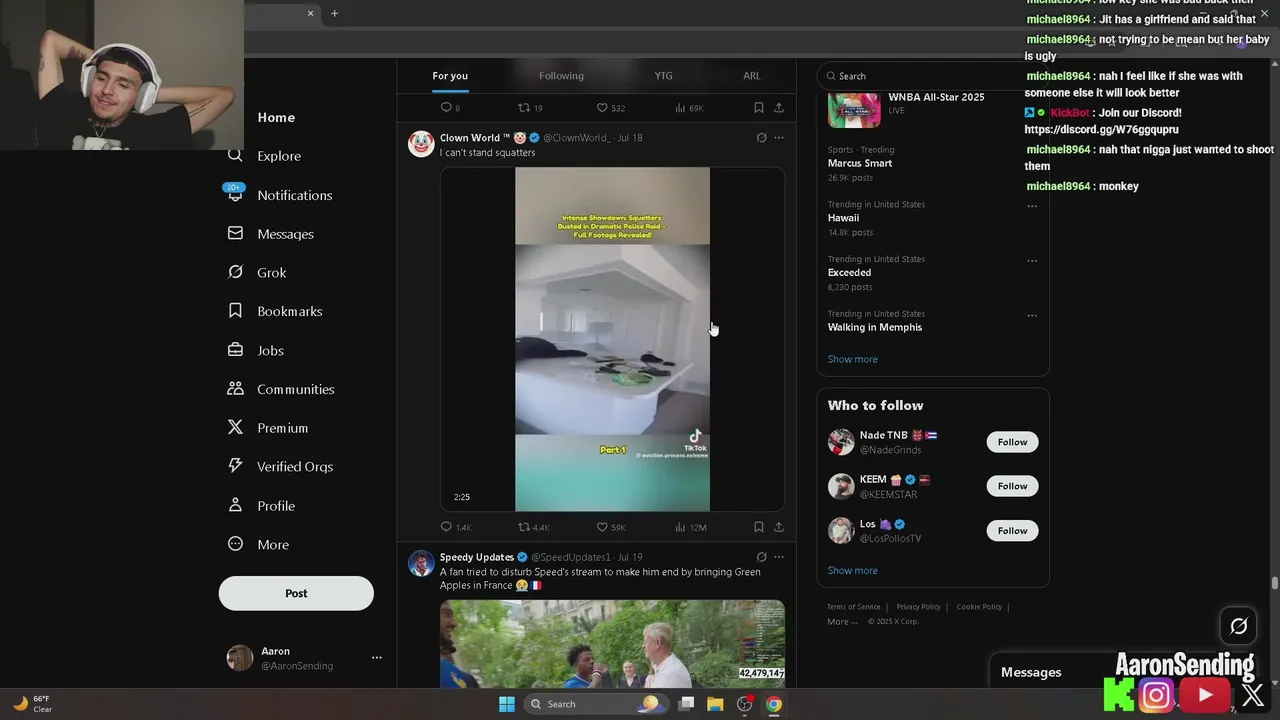Click Grok explain icon on Clown World post
This screenshot has width=1280, height=720.
761,138
